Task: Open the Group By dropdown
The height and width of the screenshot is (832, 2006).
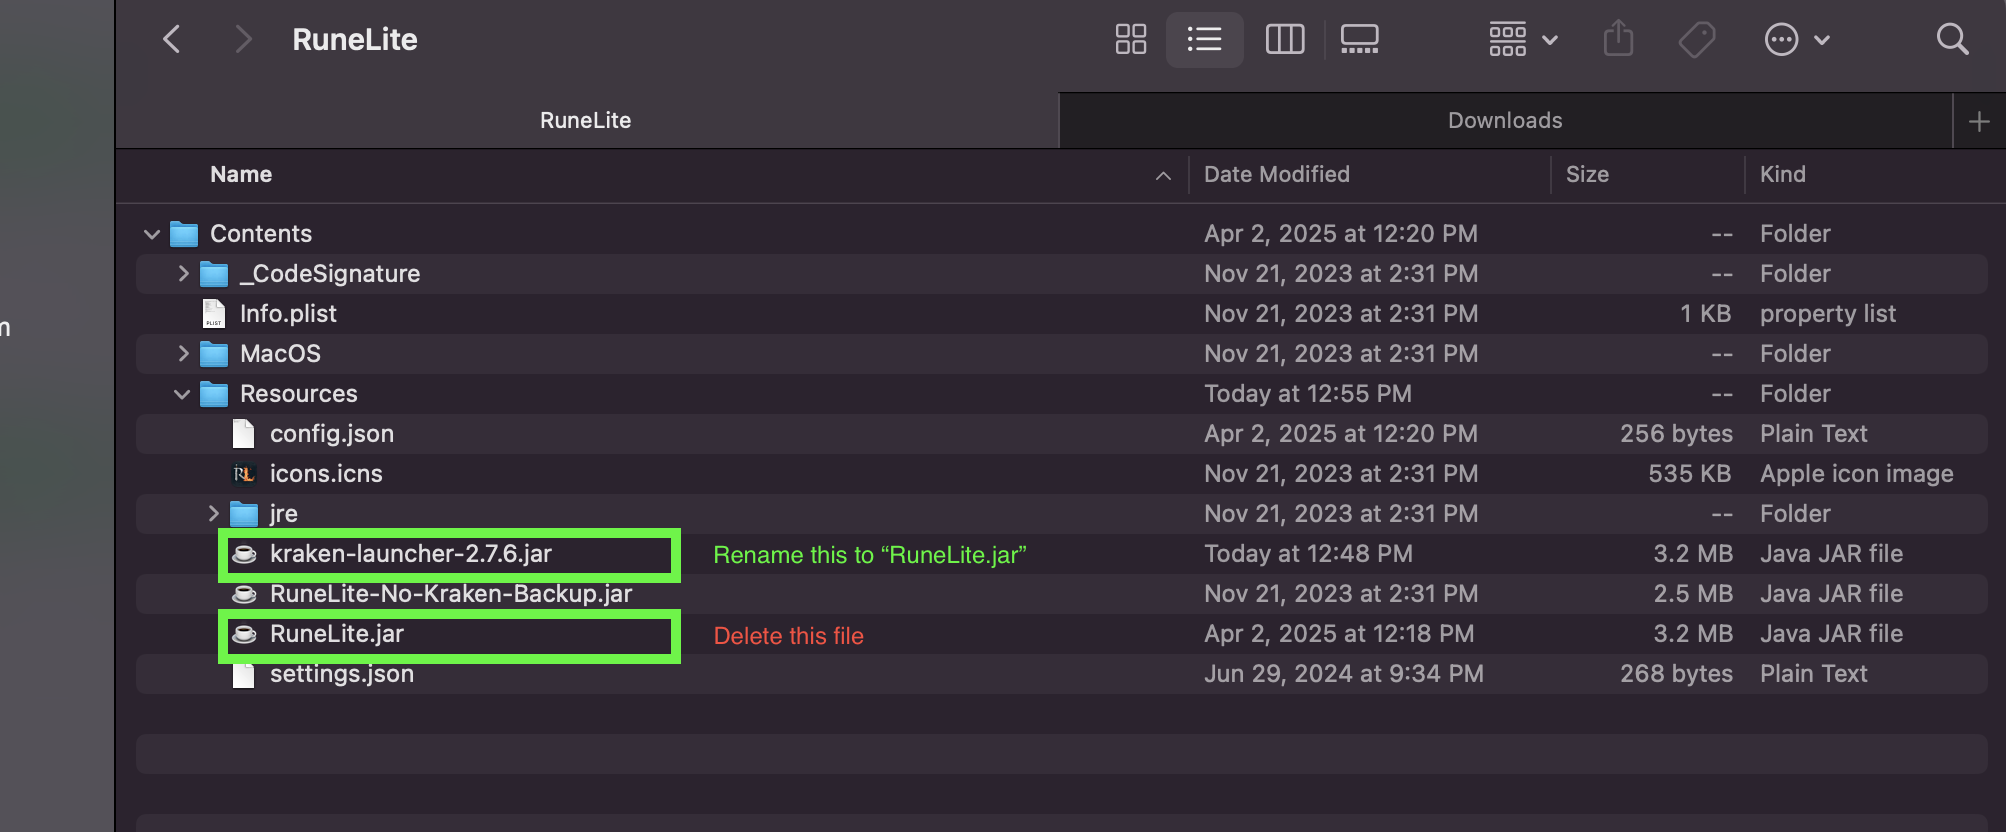Action: pyautogui.click(x=1522, y=40)
